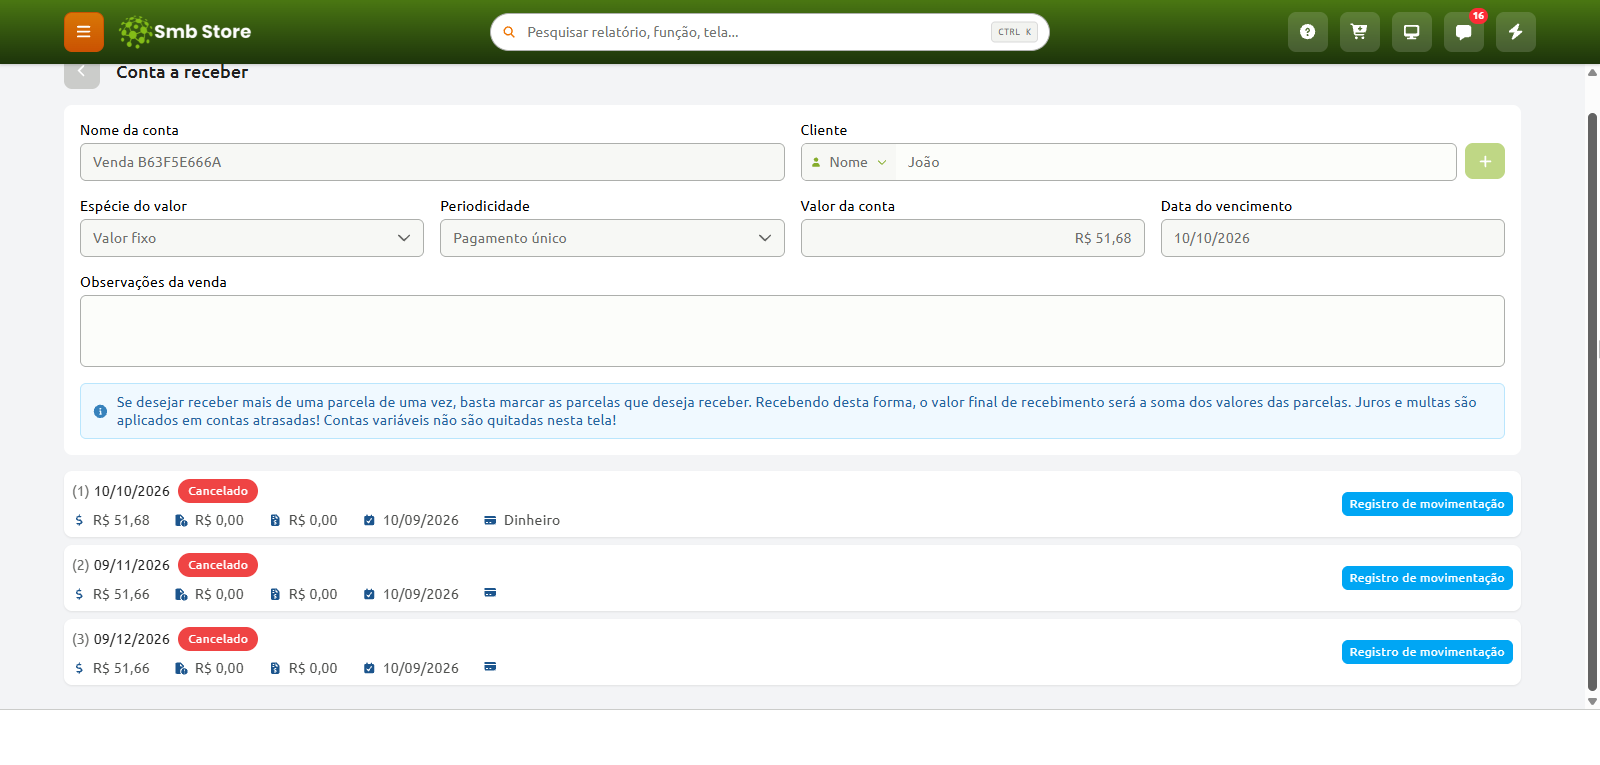Click the CTRL K shortcut hint
The image size is (1600, 765).
(x=1014, y=32)
